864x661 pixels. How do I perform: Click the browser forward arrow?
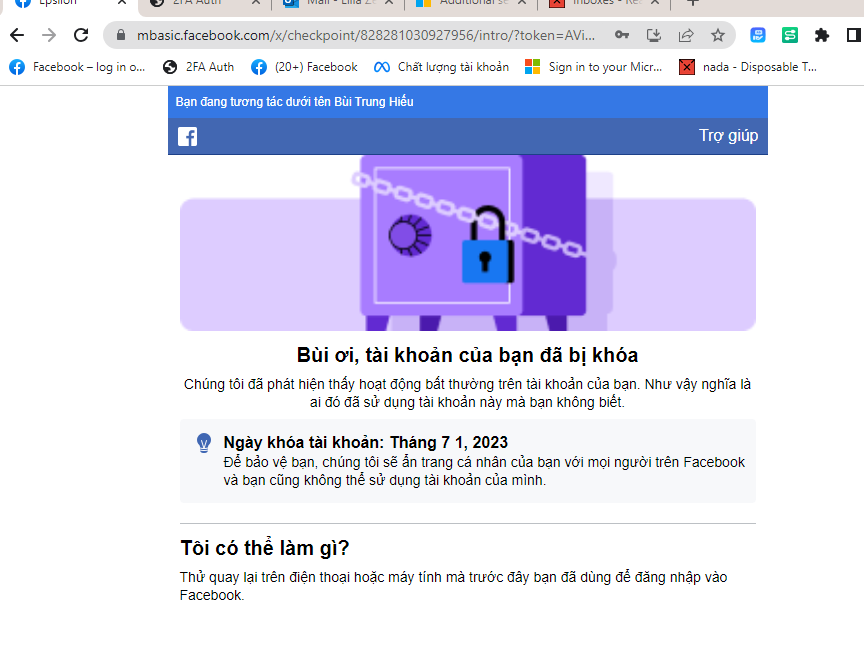pyautogui.click(x=49, y=35)
